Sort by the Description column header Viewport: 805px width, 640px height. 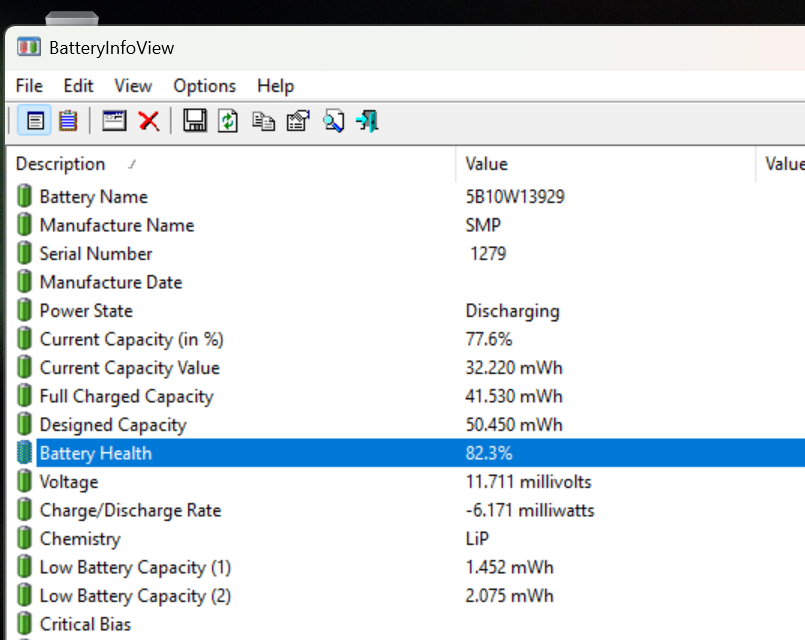231,164
